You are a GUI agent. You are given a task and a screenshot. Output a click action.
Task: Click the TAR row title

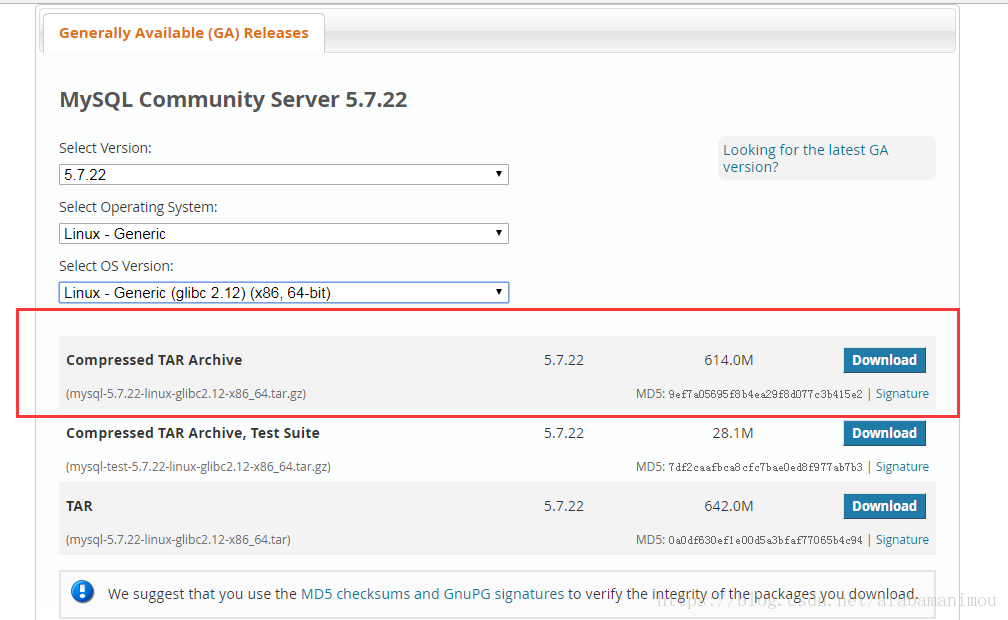(79, 506)
